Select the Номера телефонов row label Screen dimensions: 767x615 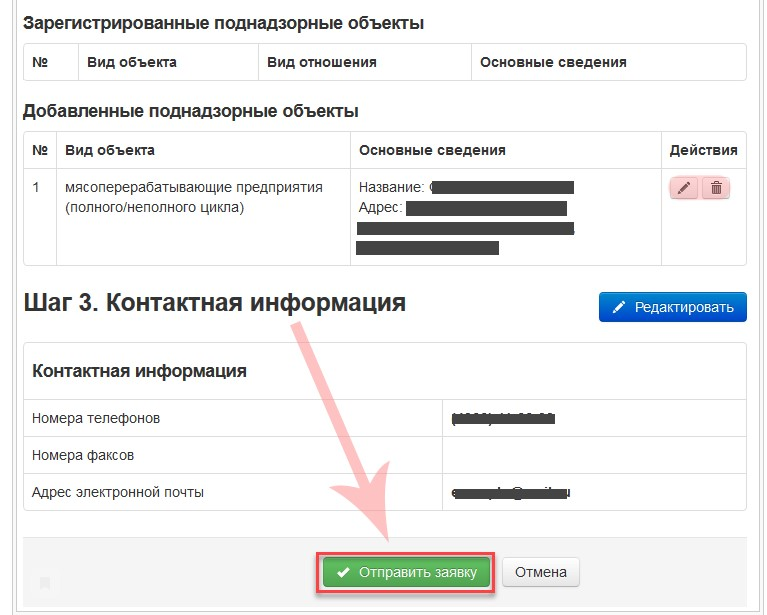[x=96, y=418]
